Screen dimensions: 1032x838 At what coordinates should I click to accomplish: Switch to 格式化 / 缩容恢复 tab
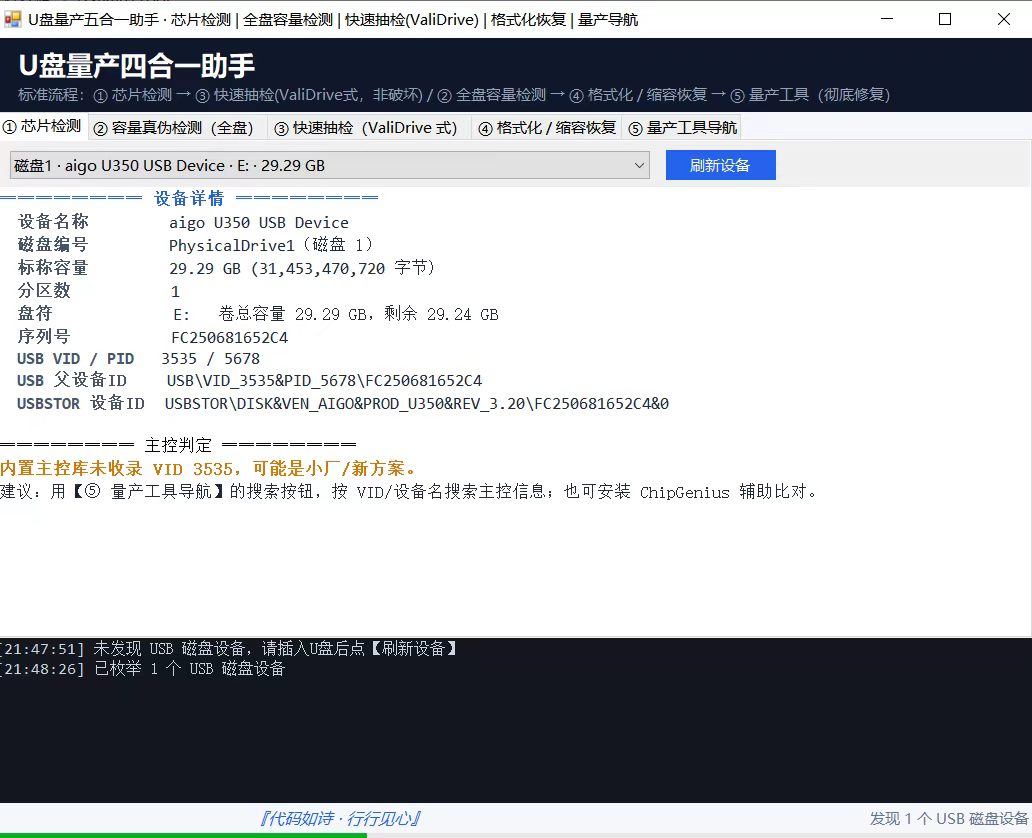[x=548, y=128]
